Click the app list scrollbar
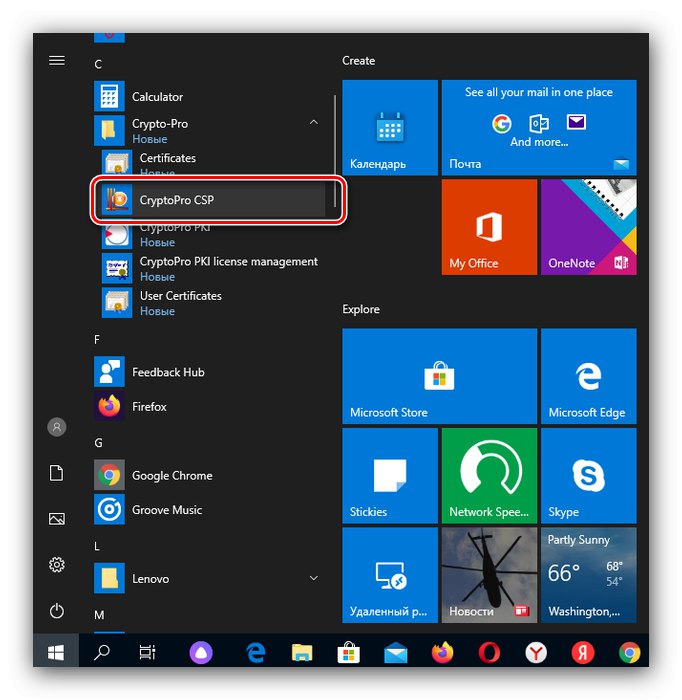 tap(334, 151)
